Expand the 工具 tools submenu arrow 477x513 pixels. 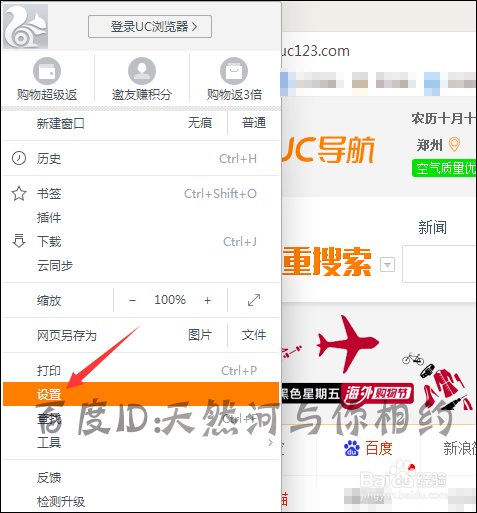[x=271, y=443]
